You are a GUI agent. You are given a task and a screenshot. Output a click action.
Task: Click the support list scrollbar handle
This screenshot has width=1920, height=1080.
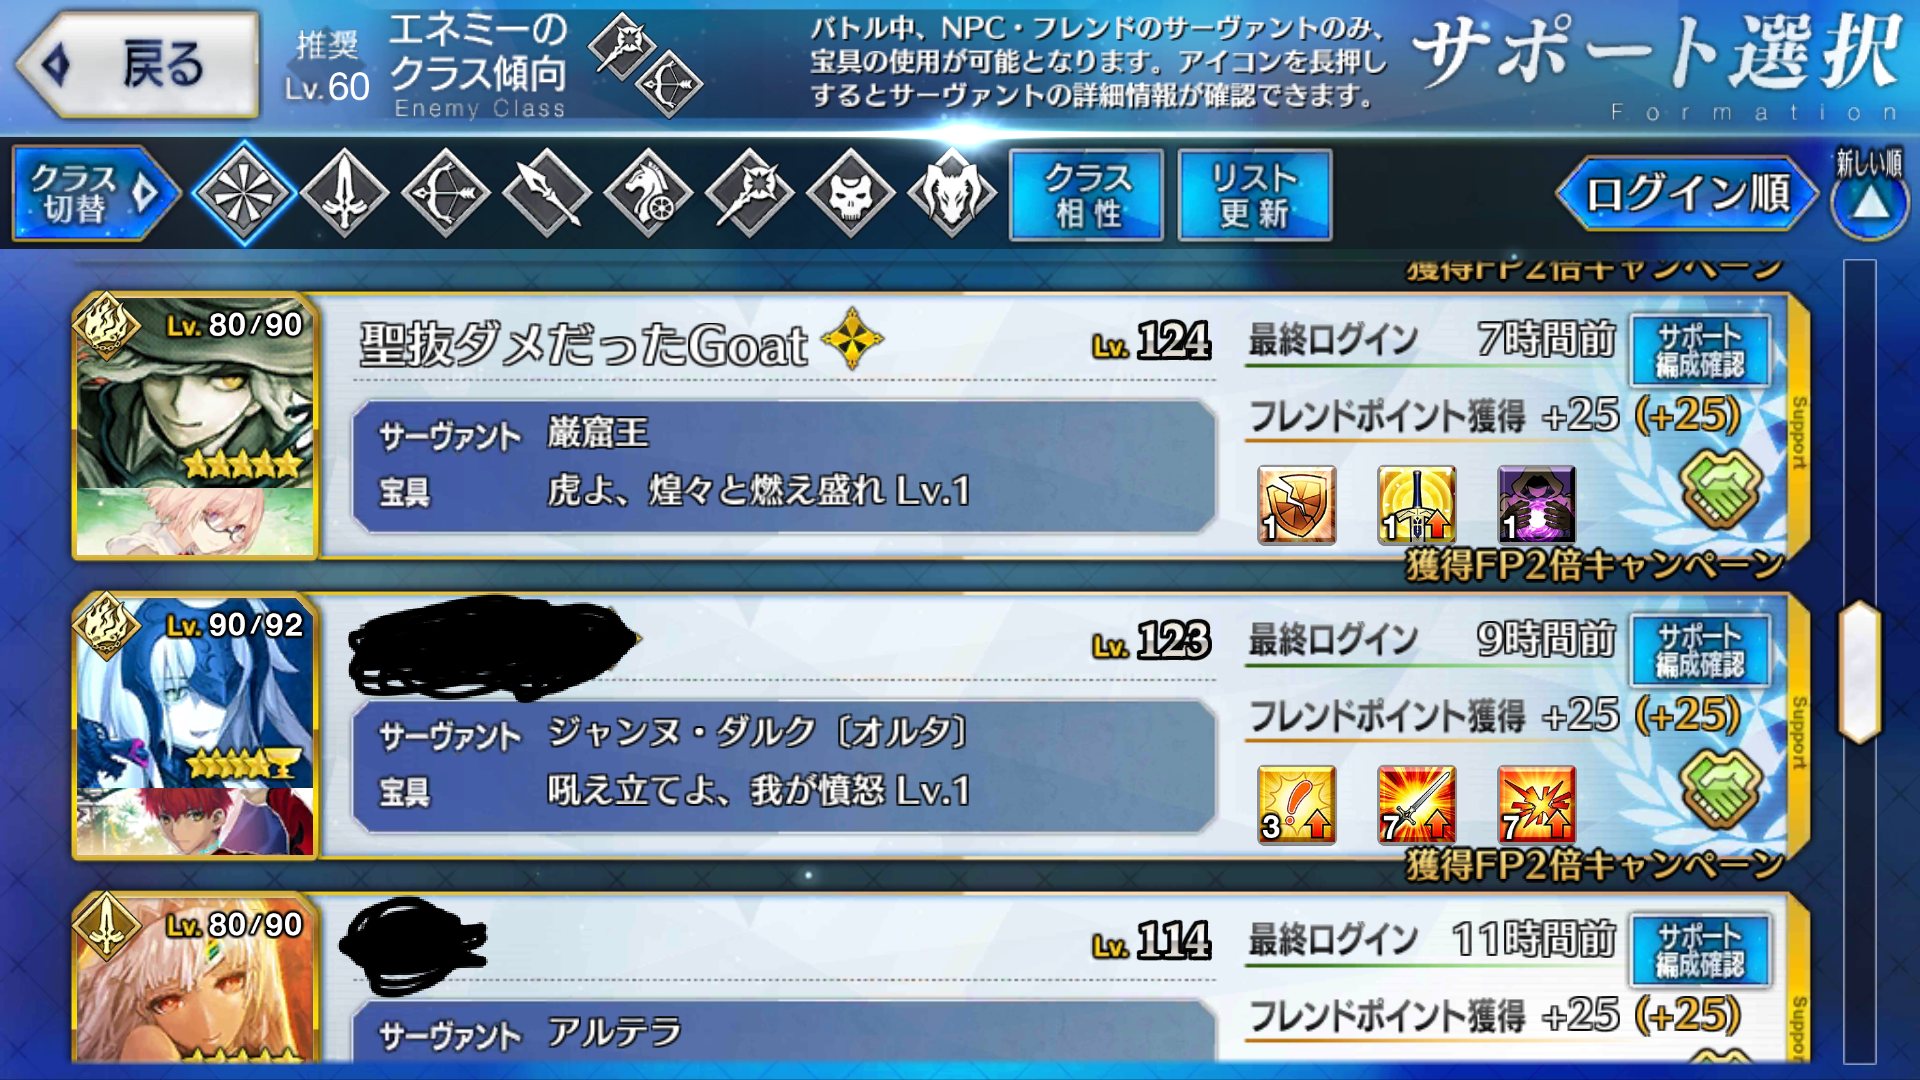tap(1860, 671)
